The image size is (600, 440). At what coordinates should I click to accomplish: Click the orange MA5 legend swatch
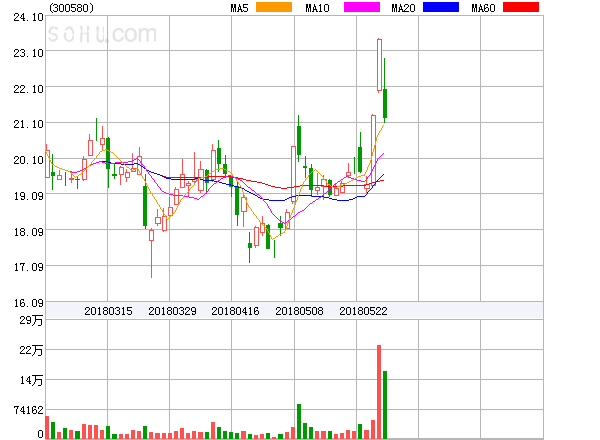(272, 8)
